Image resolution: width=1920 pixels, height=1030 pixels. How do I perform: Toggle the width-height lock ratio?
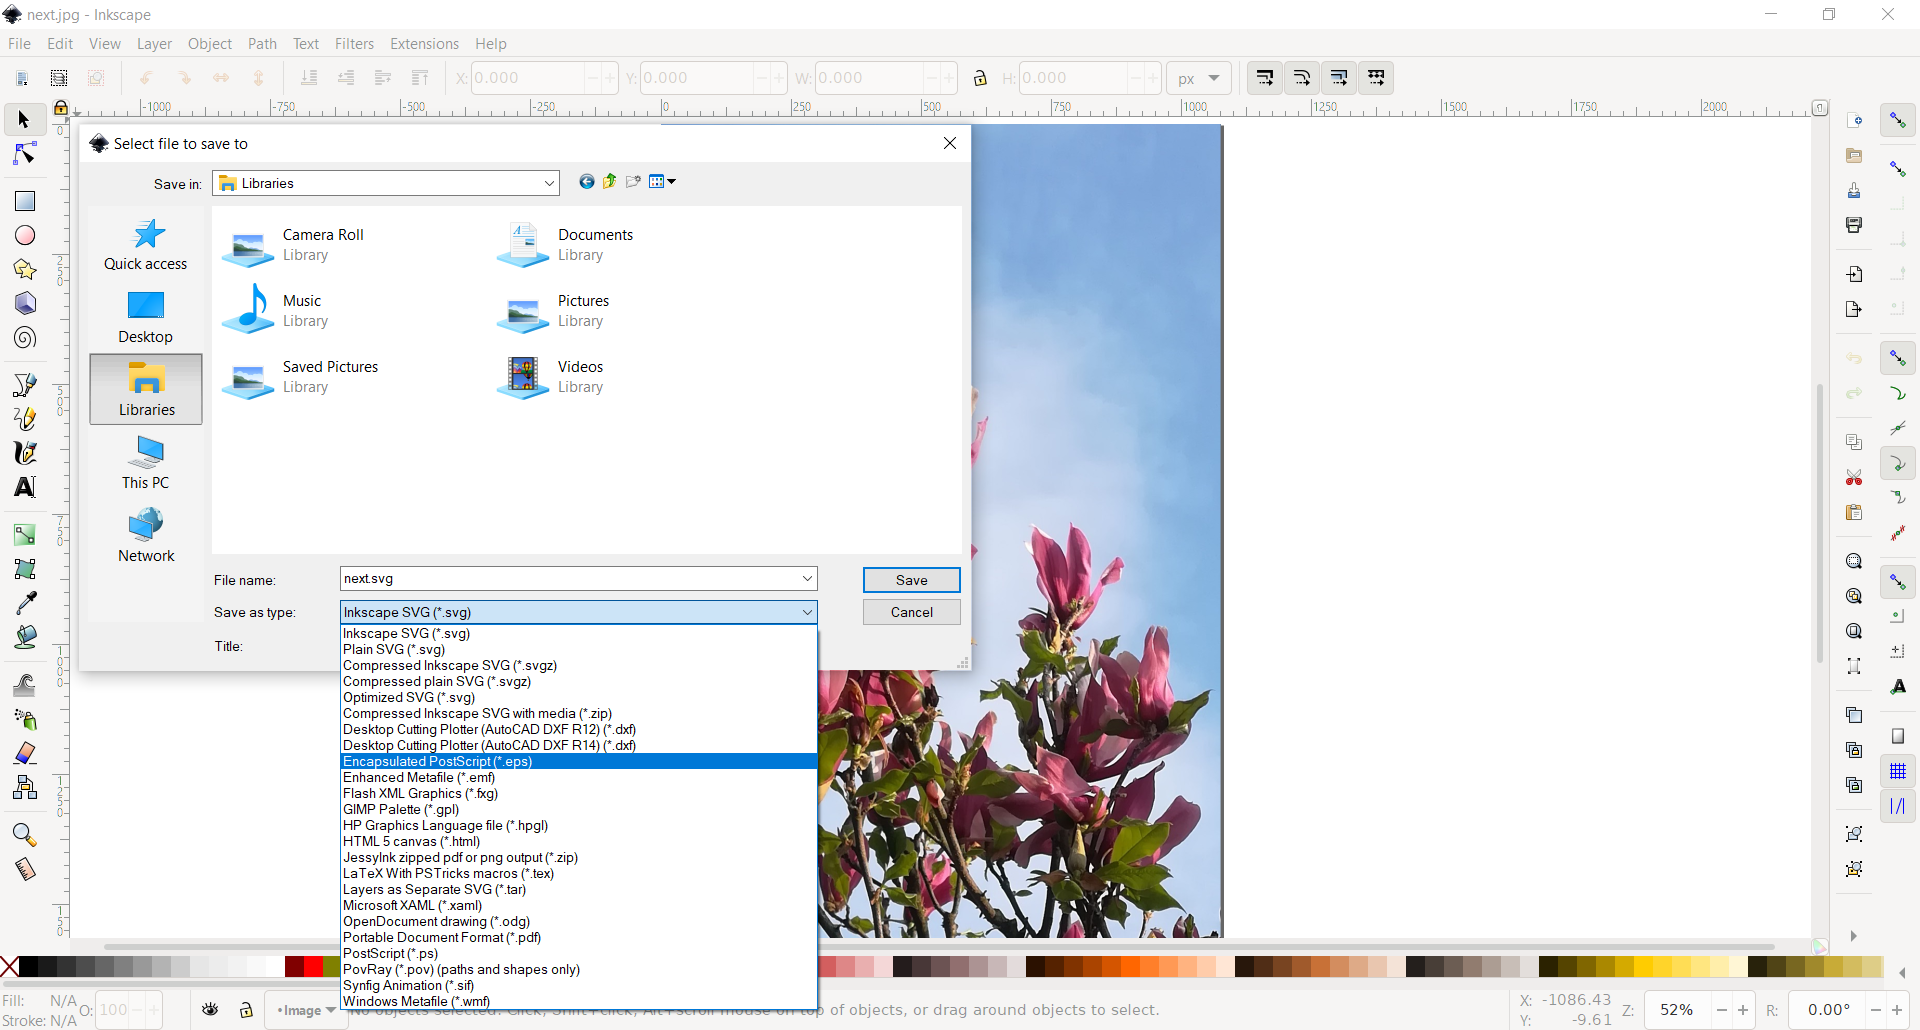point(980,78)
